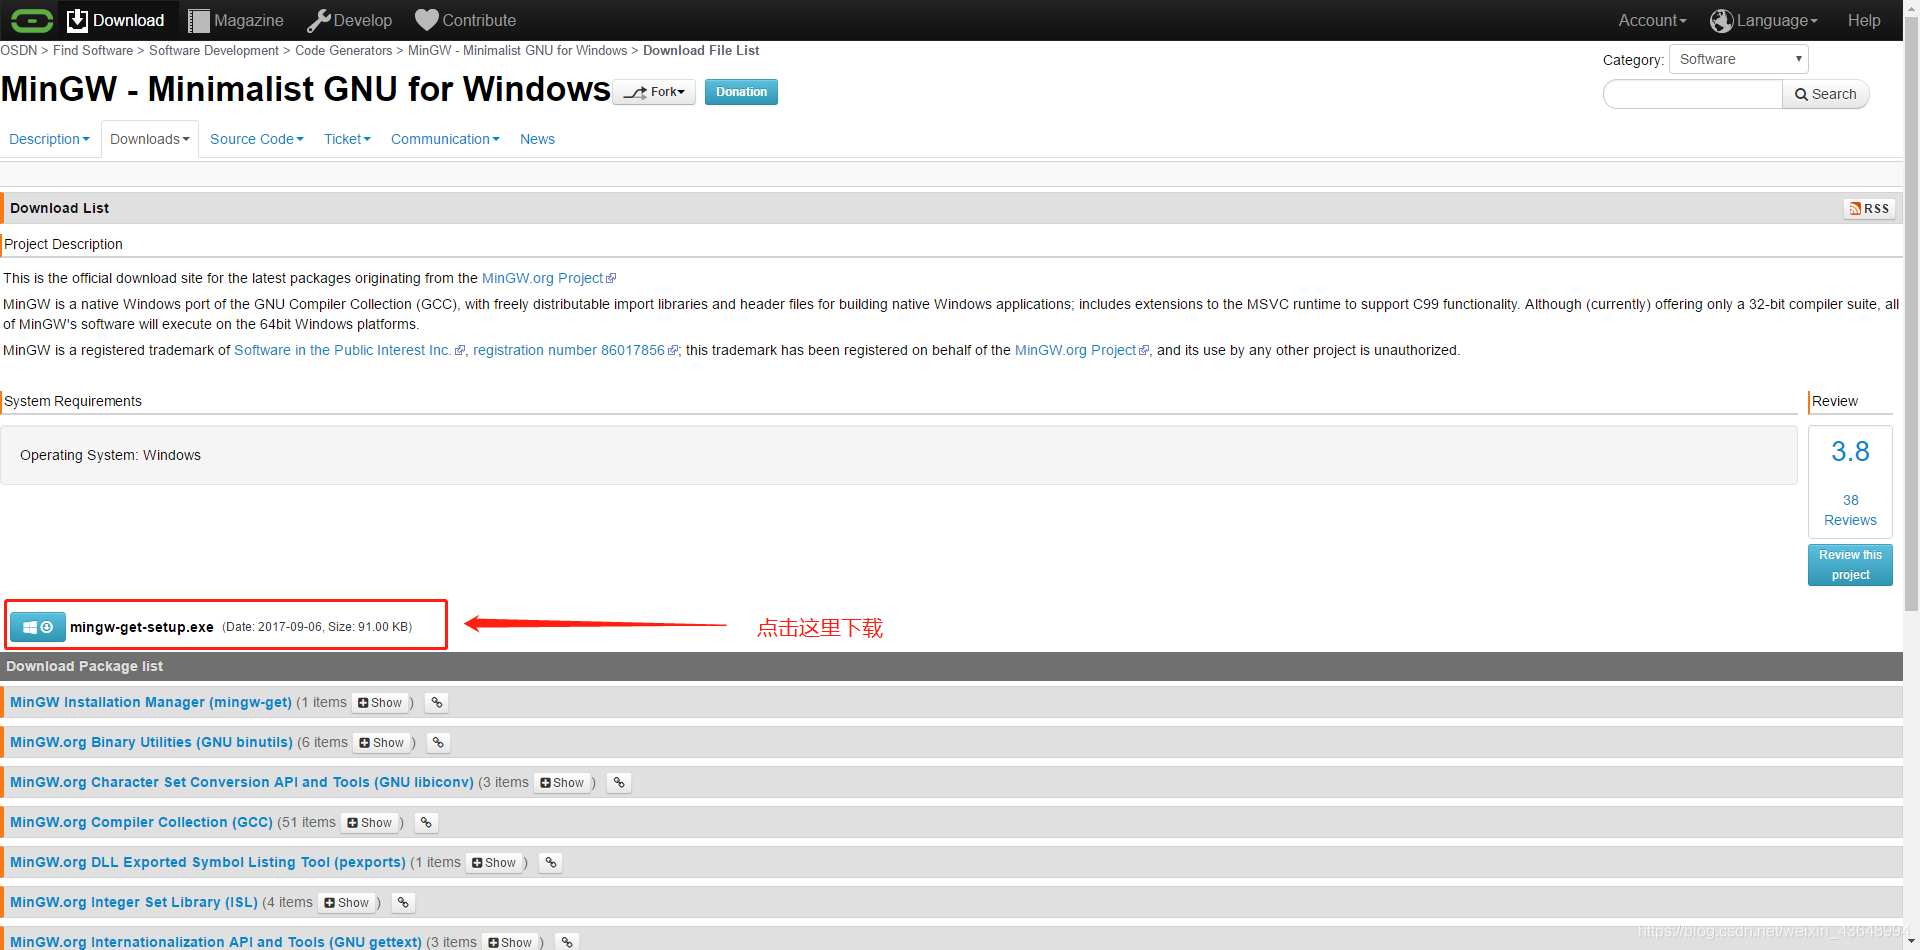Open the Category Software combo box
1920x950 pixels.
click(1738, 59)
